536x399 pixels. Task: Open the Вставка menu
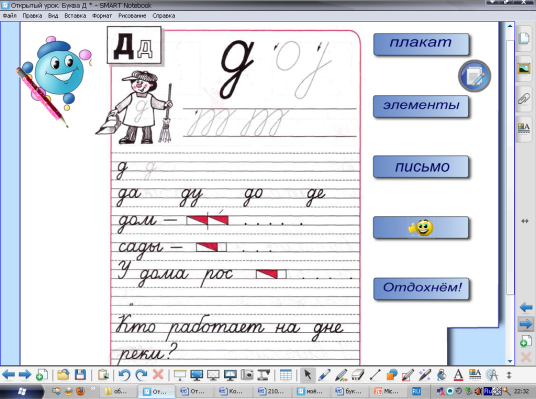tap(75, 16)
